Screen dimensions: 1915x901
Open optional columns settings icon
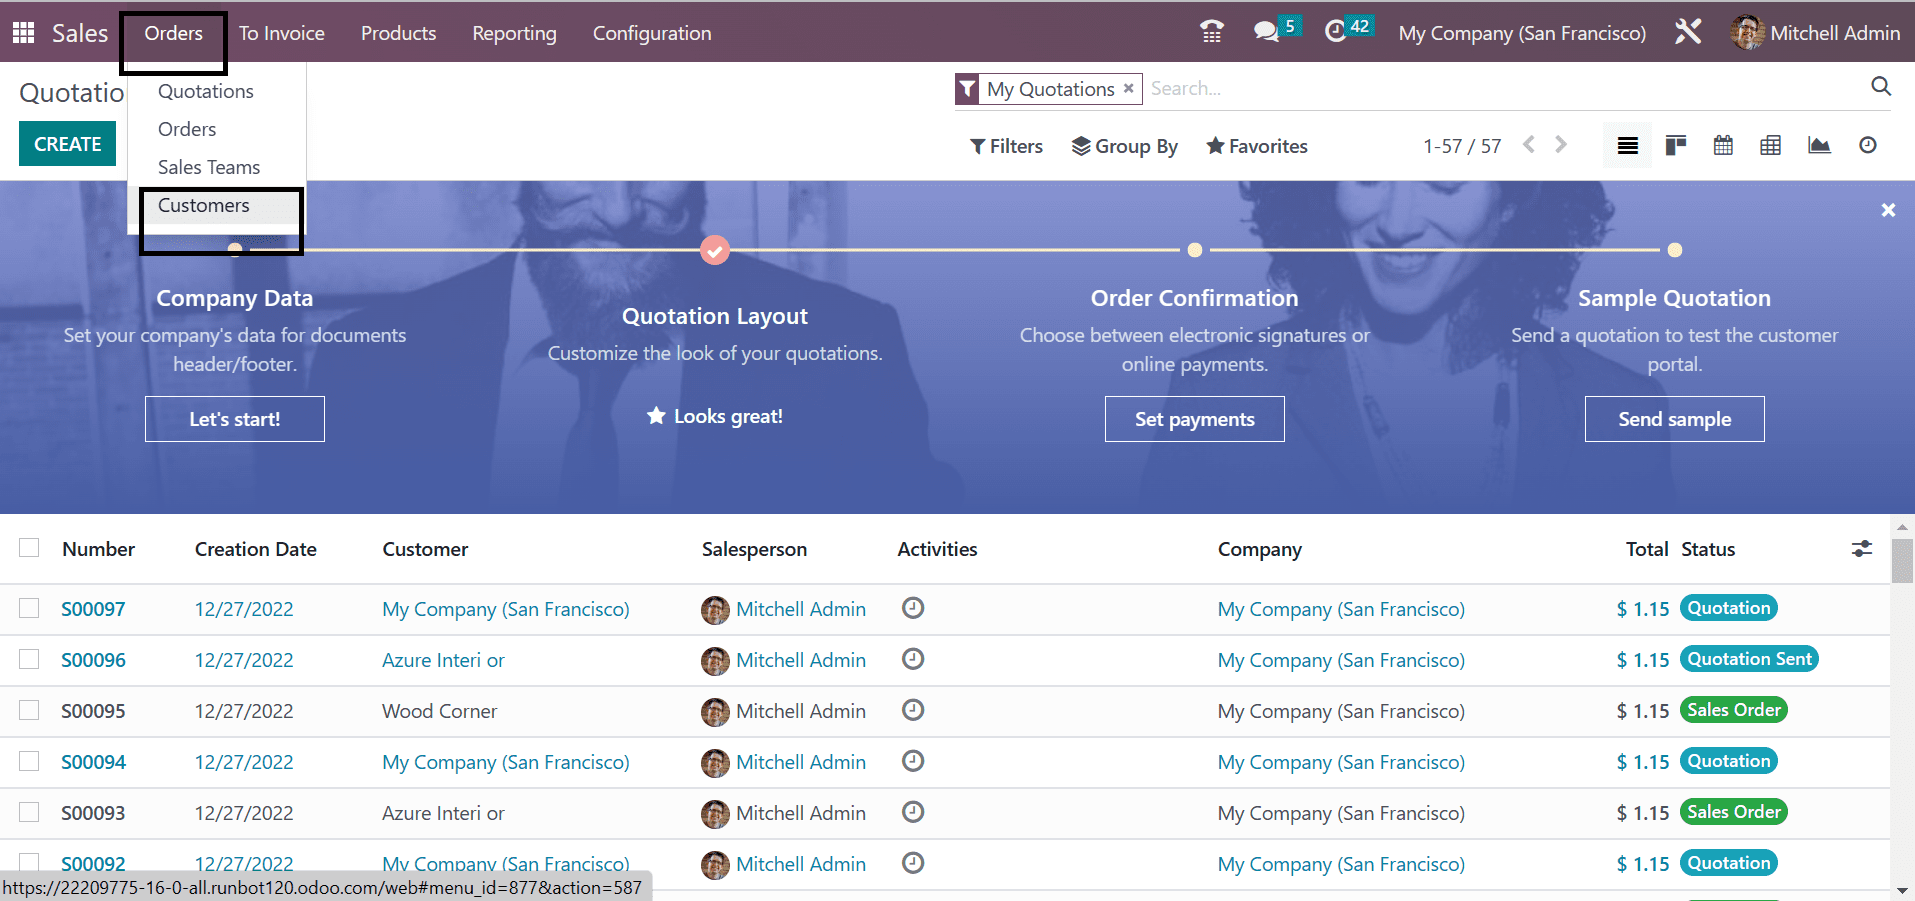[1861, 548]
